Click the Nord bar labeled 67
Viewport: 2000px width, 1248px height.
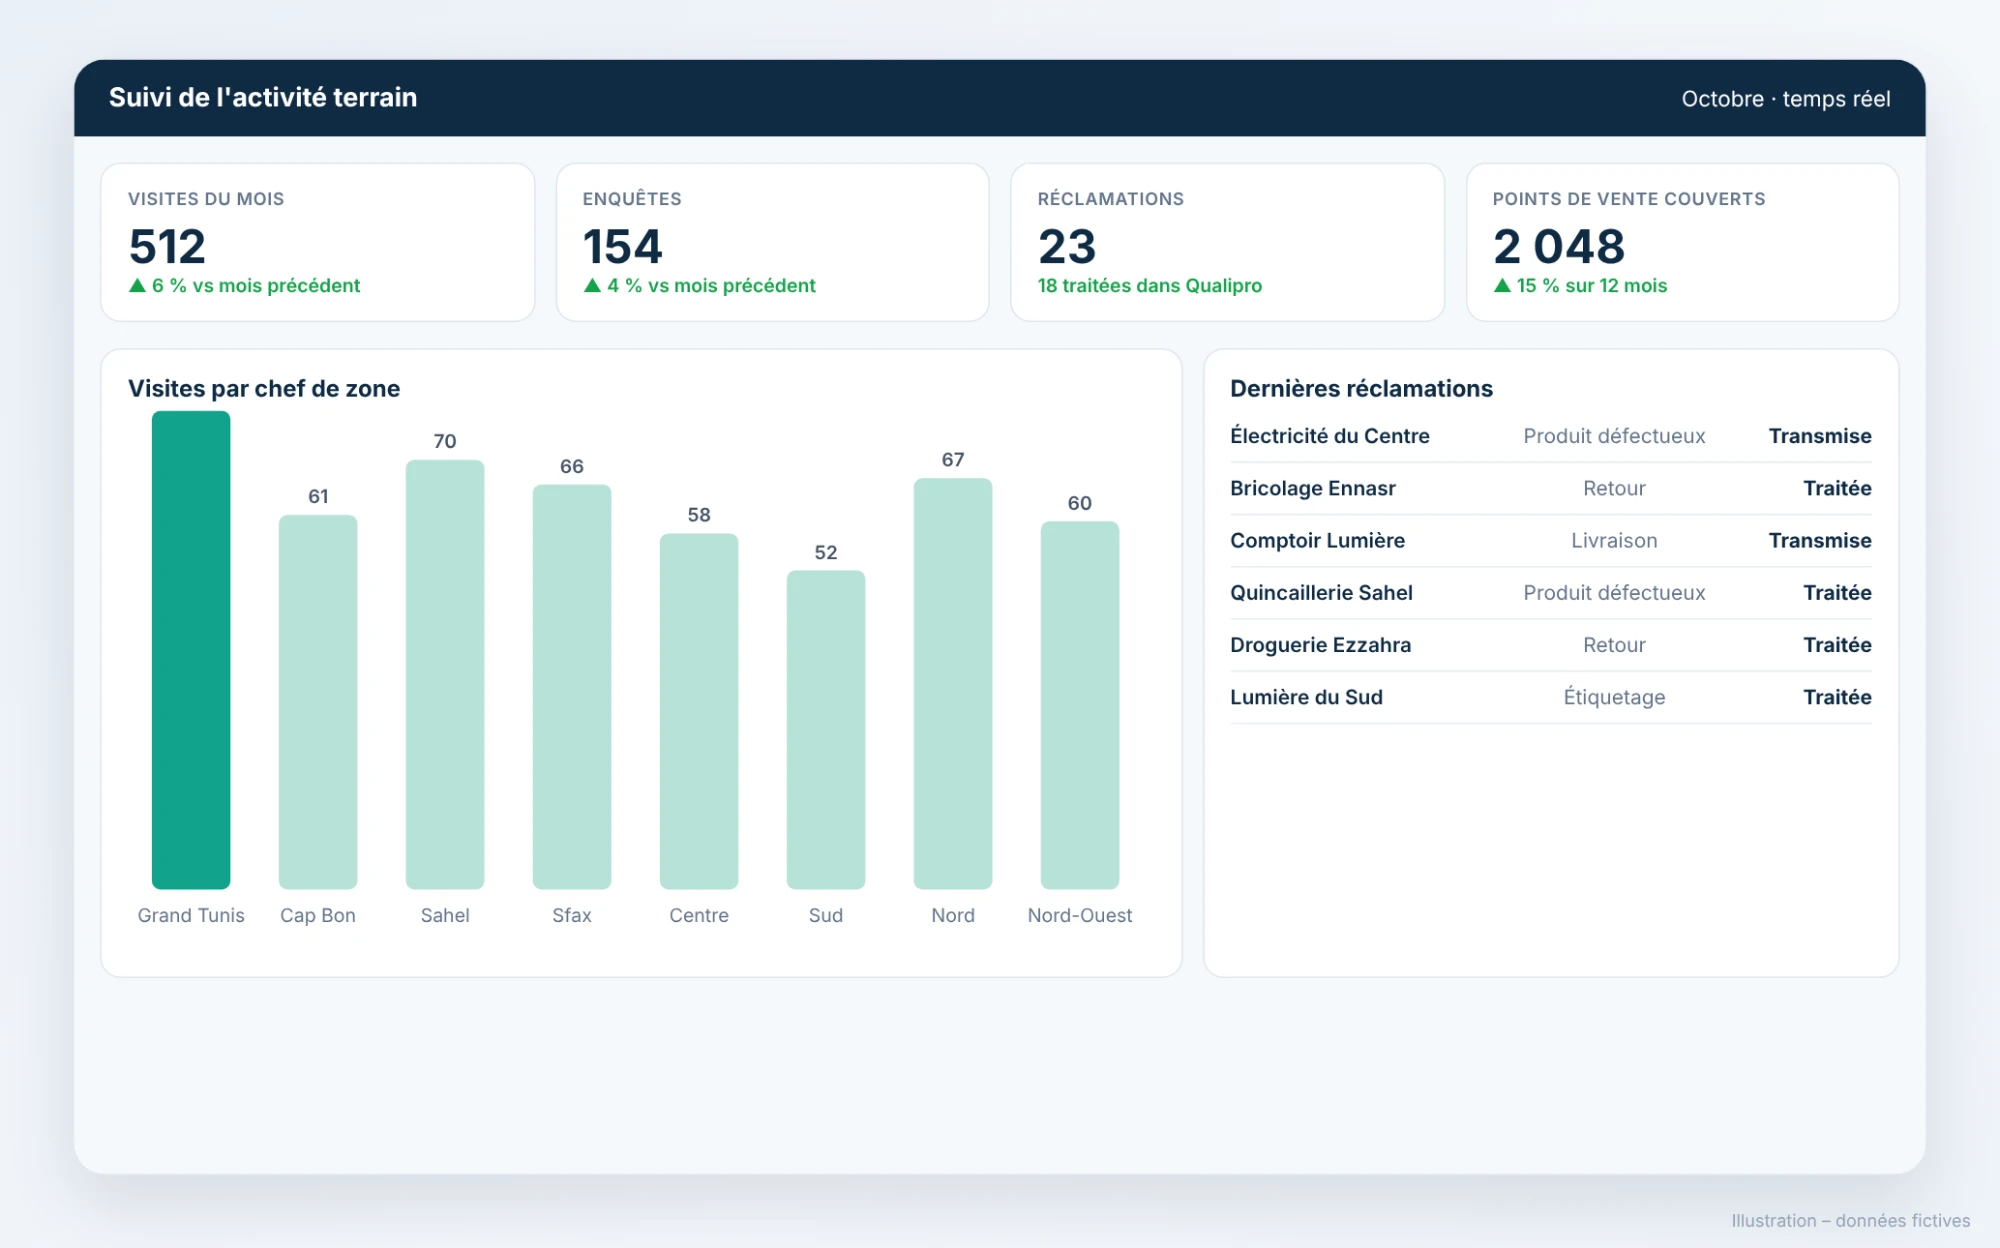tap(953, 683)
